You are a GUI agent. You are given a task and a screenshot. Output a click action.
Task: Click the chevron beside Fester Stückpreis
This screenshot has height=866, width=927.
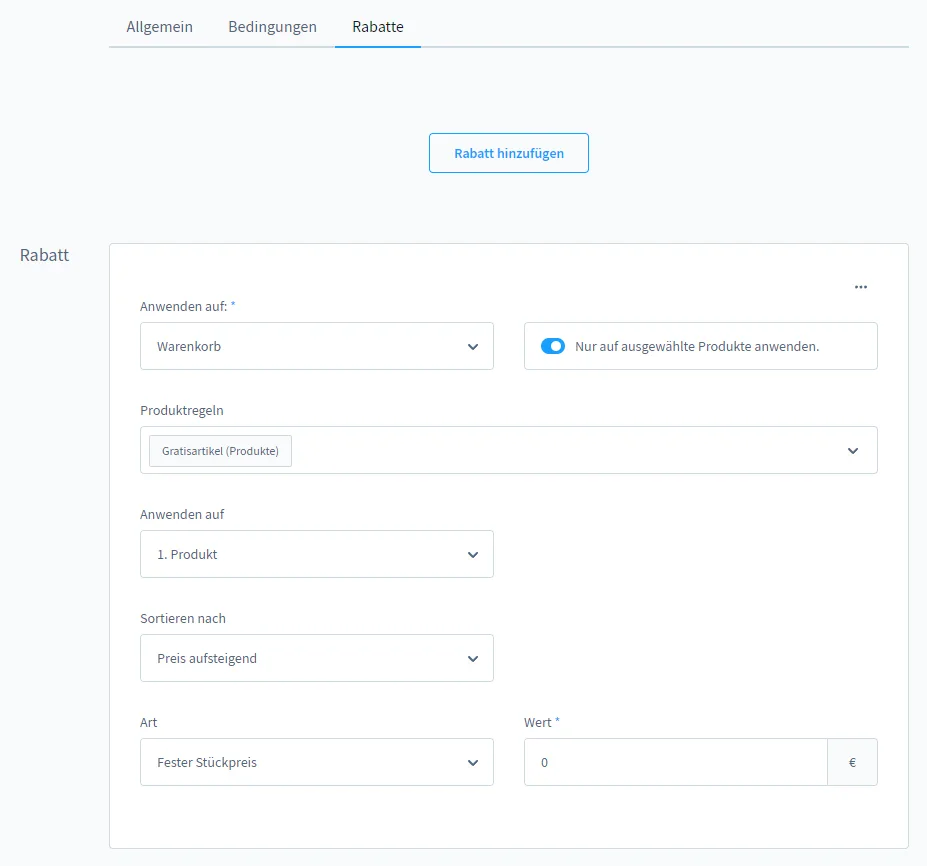(473, 763)
